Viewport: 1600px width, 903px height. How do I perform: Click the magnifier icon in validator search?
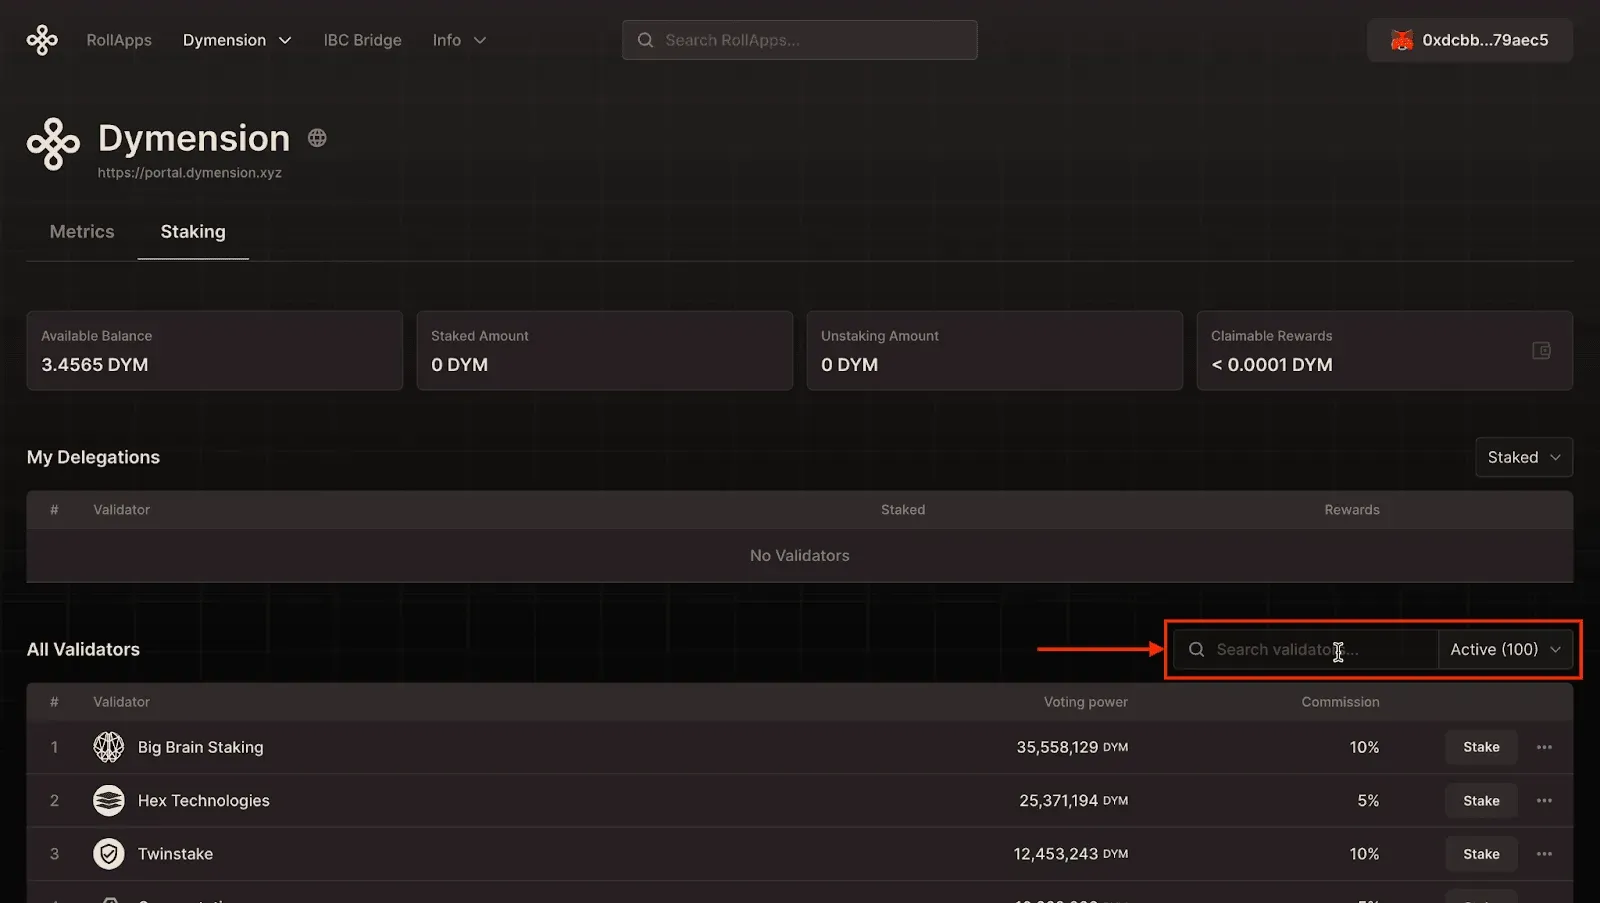1196,650
